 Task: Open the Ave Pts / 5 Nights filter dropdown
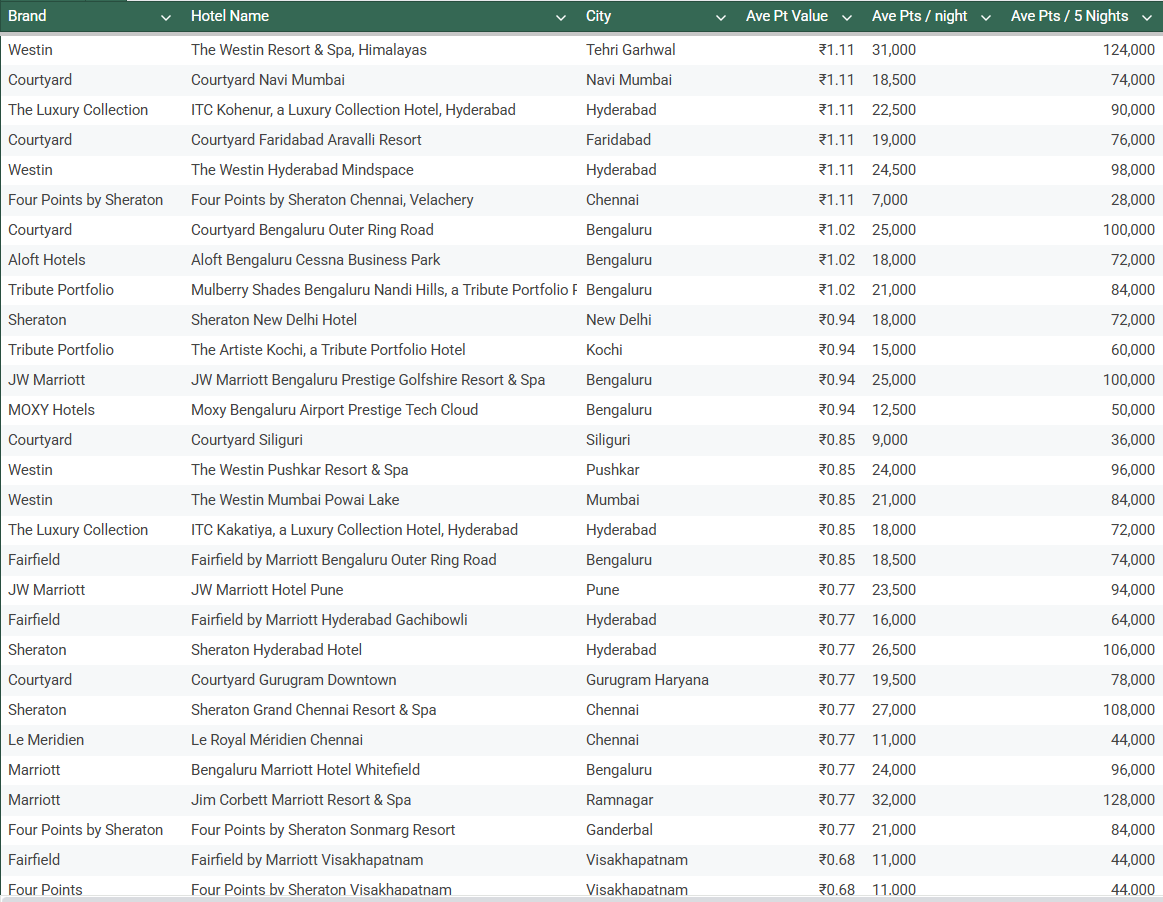(1147, 17)
